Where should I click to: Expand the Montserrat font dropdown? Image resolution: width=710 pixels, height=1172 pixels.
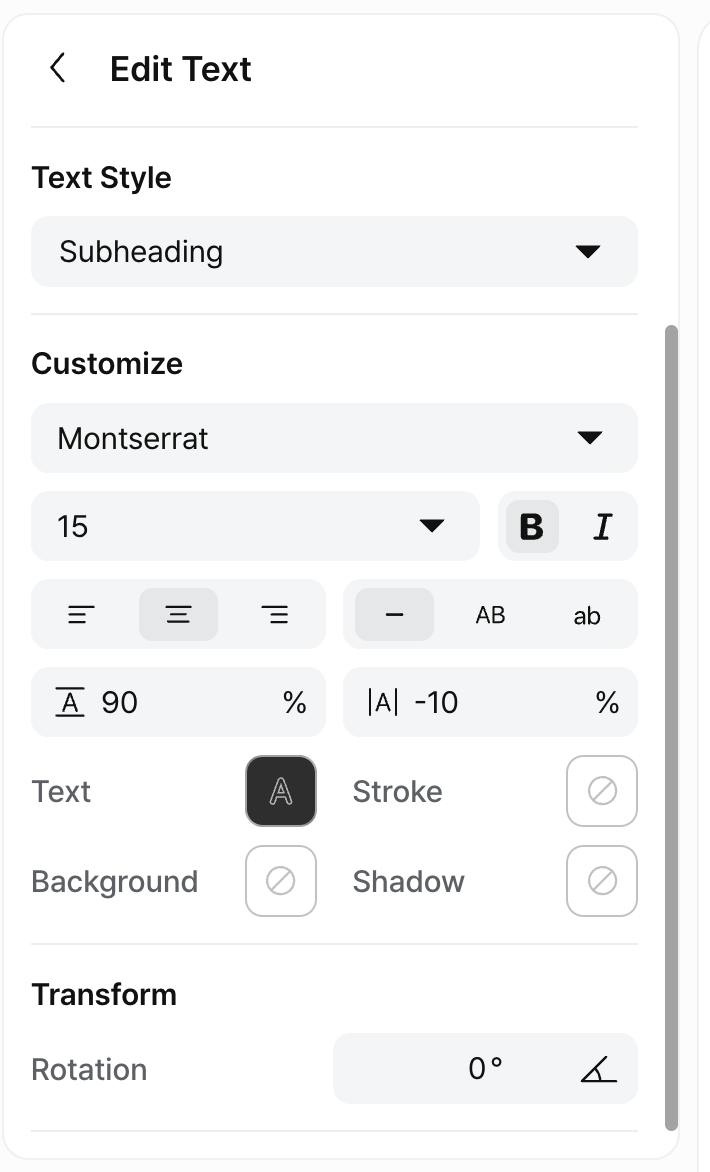(x=334, y=439)
